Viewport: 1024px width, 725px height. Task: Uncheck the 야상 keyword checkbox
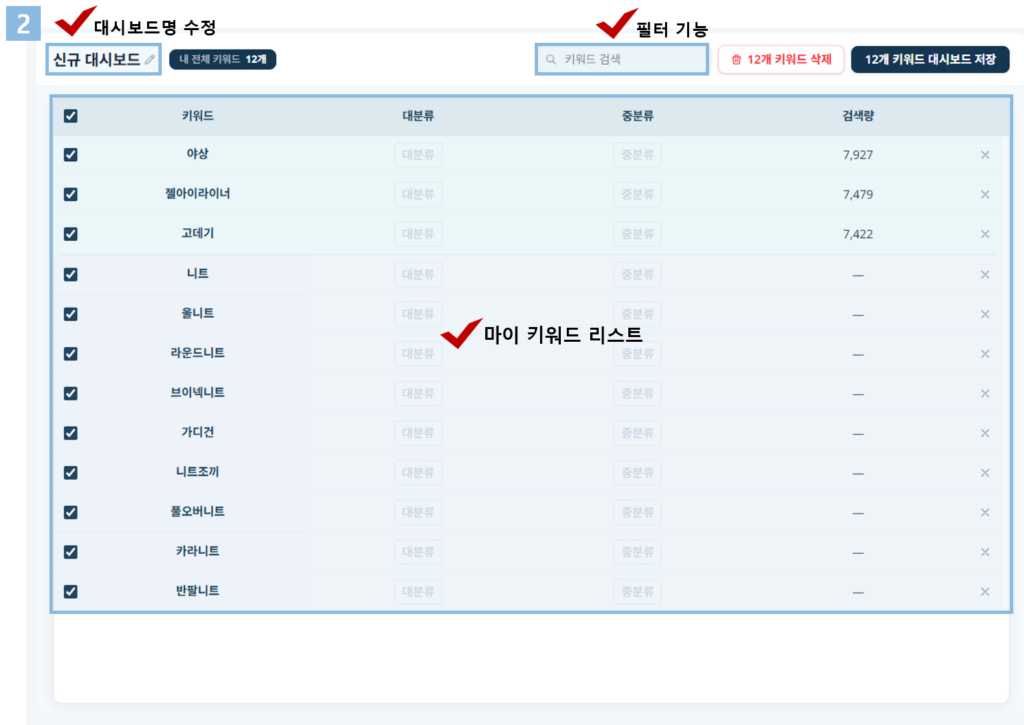click(70, 155)
